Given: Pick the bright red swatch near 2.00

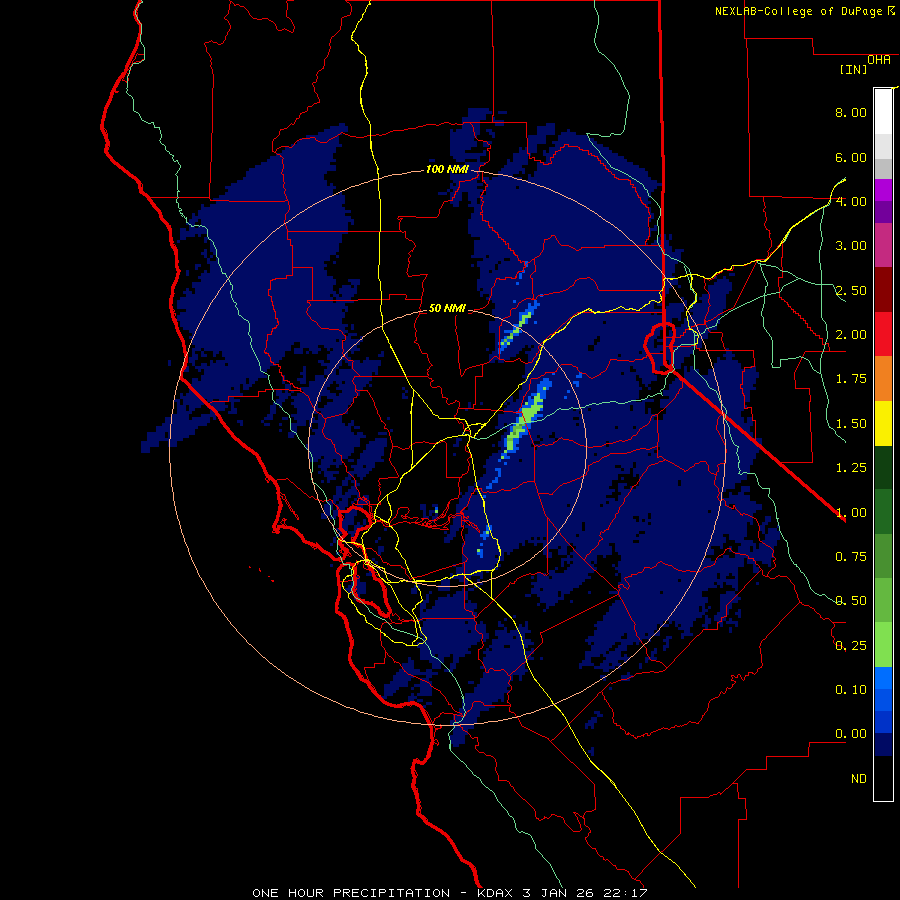Looking at the screenshot, I should pos(883,334).
